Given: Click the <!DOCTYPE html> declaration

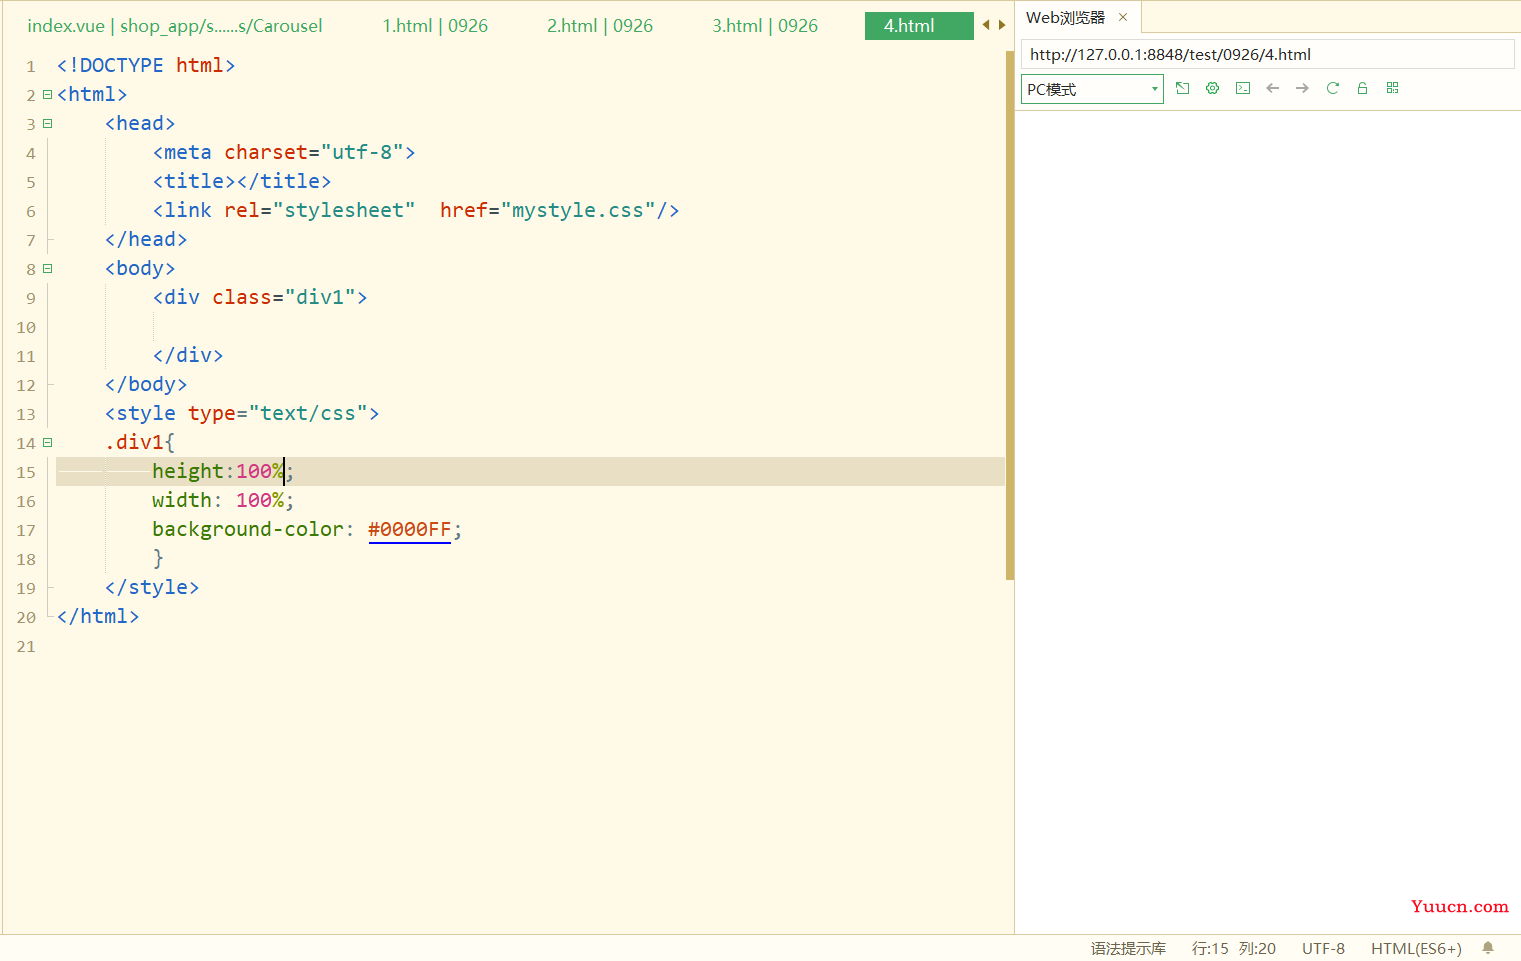Looking at the screenshot, I should pyautogui.click(x=146, y=65).
